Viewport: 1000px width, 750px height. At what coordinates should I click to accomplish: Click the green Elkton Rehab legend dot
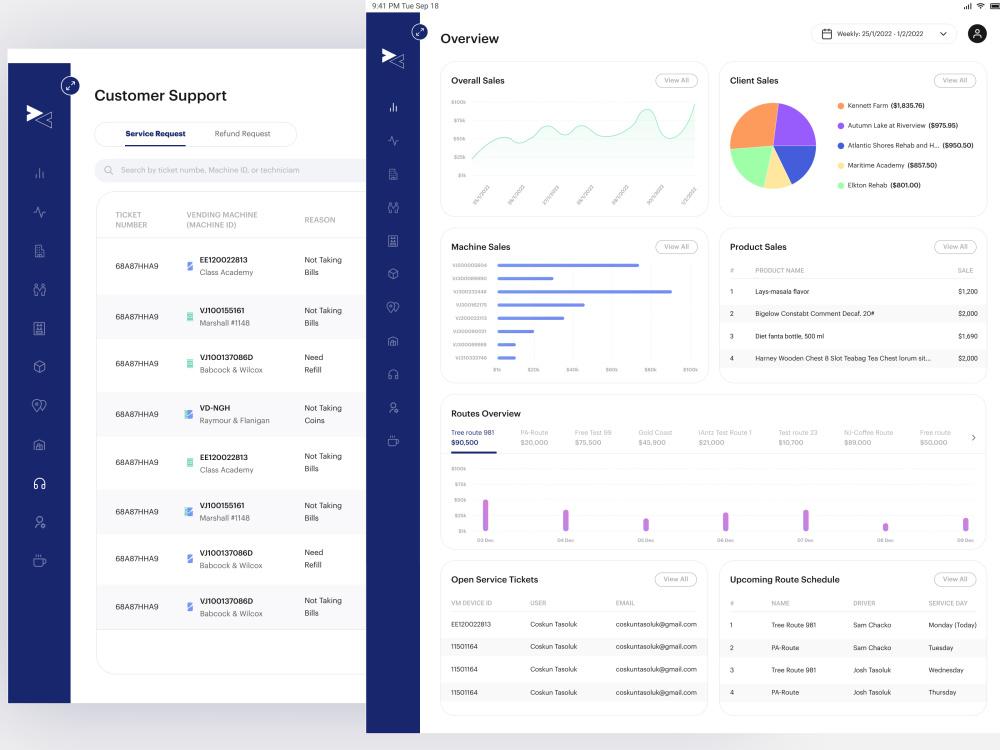(841, 186)
